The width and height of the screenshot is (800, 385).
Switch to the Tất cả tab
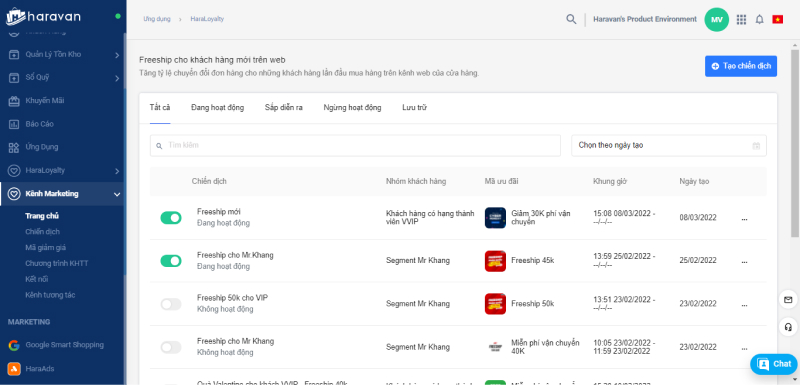coord(160,108)
